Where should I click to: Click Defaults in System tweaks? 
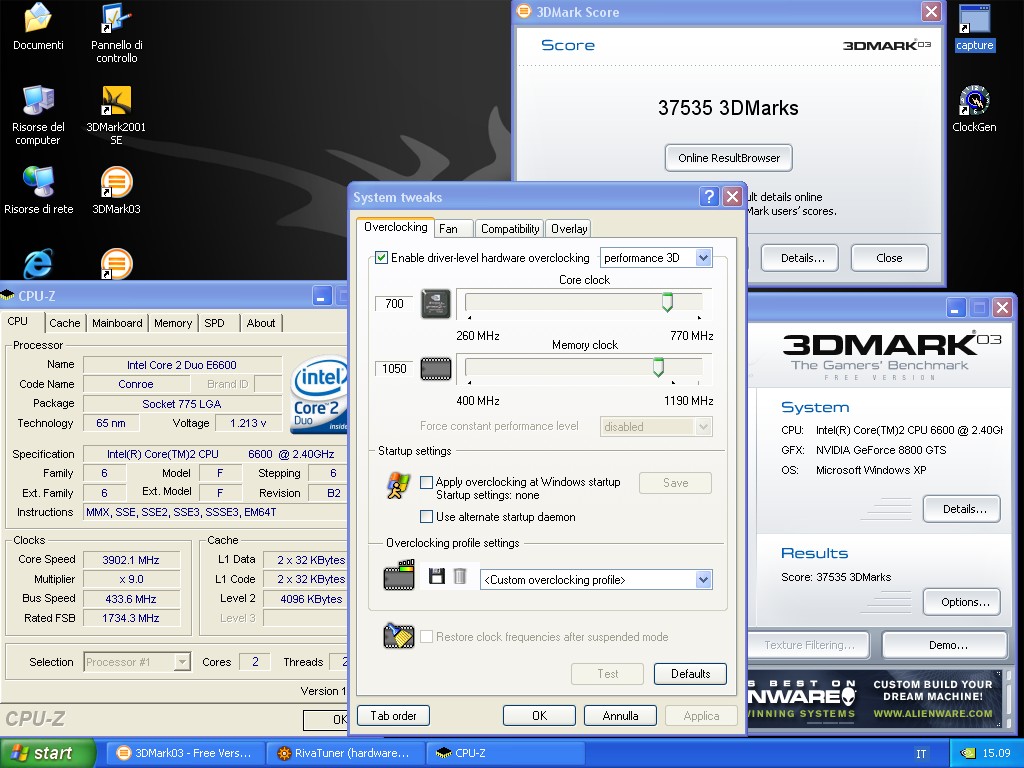[690, 674]
